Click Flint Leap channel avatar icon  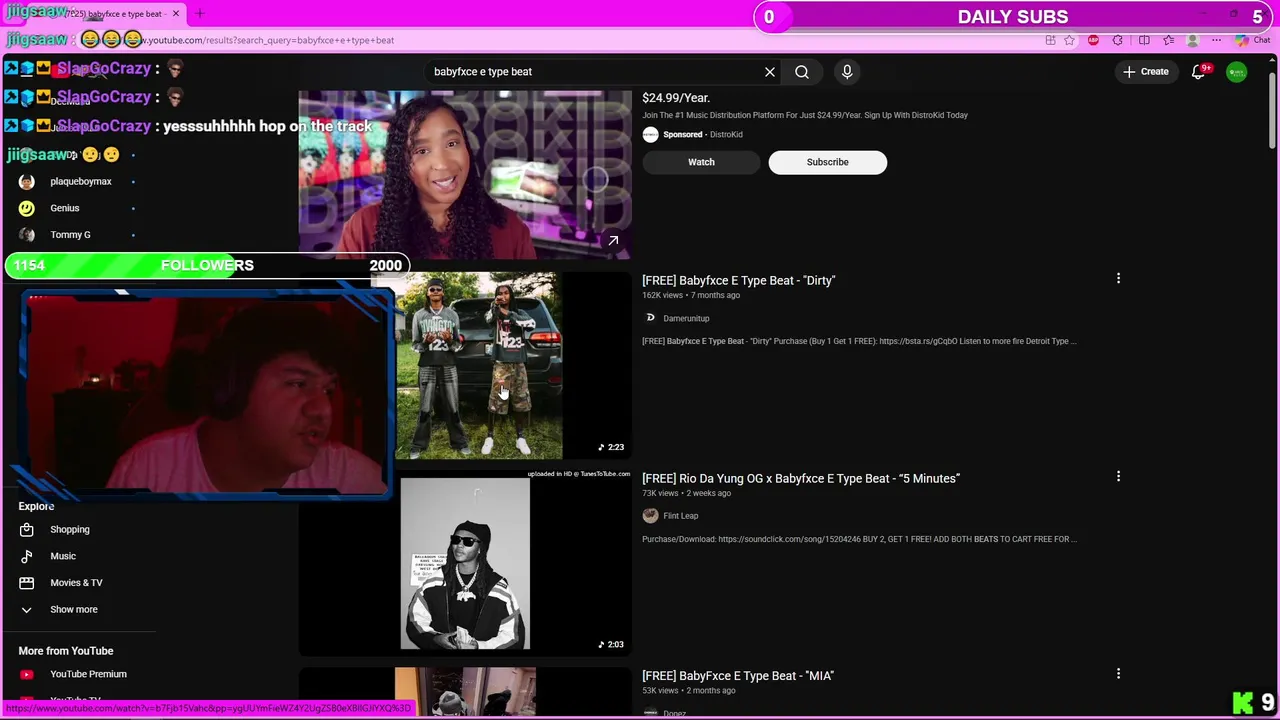[650, 516]
